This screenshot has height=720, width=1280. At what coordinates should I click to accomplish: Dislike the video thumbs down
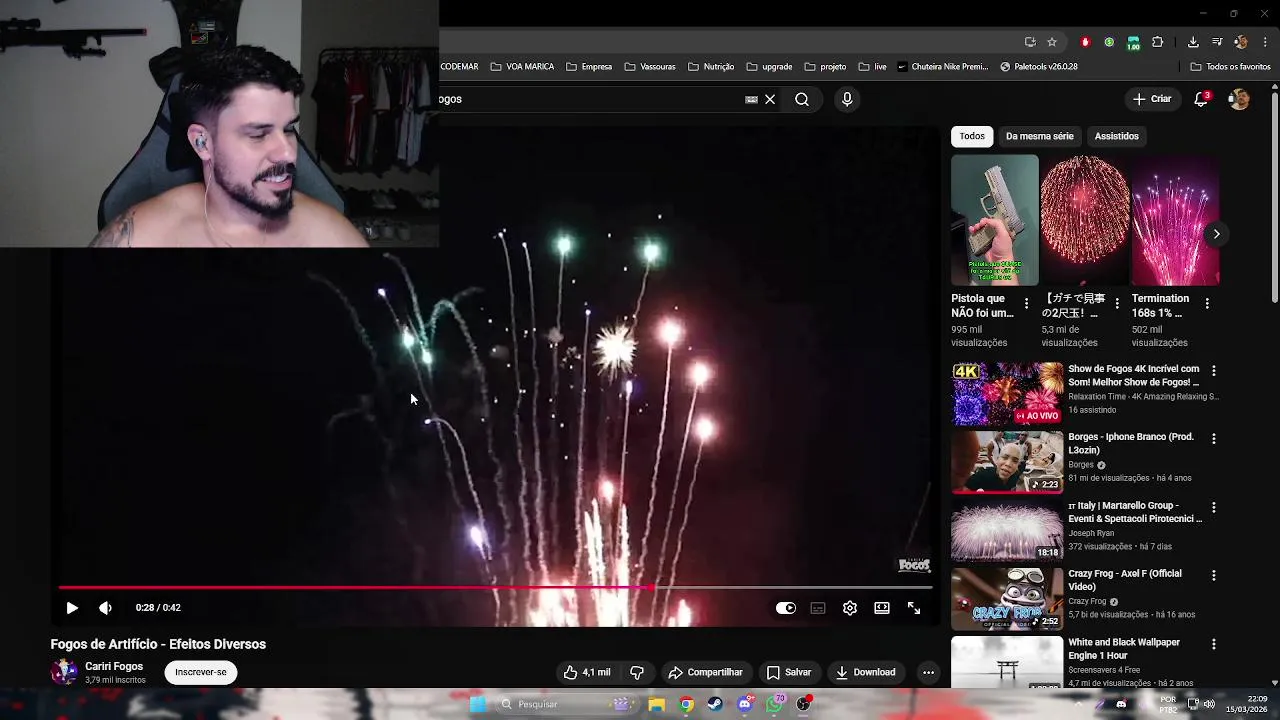(637, 672)
